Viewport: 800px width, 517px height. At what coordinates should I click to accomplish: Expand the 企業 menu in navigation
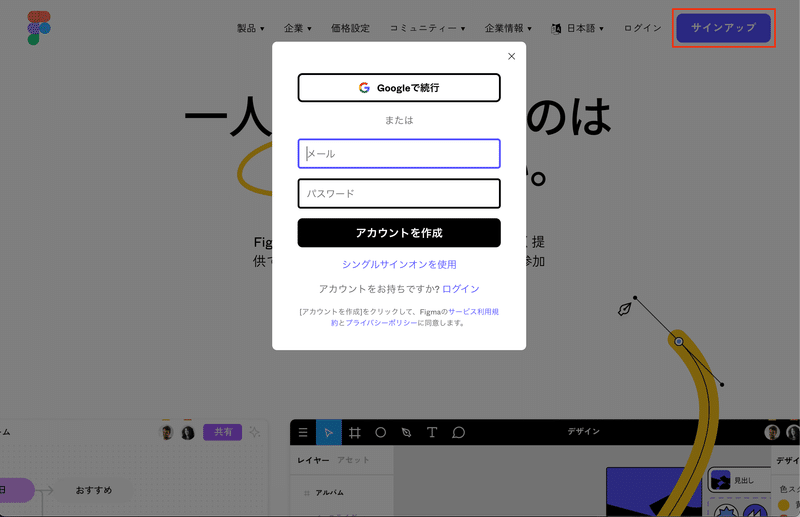click(298, 28)
